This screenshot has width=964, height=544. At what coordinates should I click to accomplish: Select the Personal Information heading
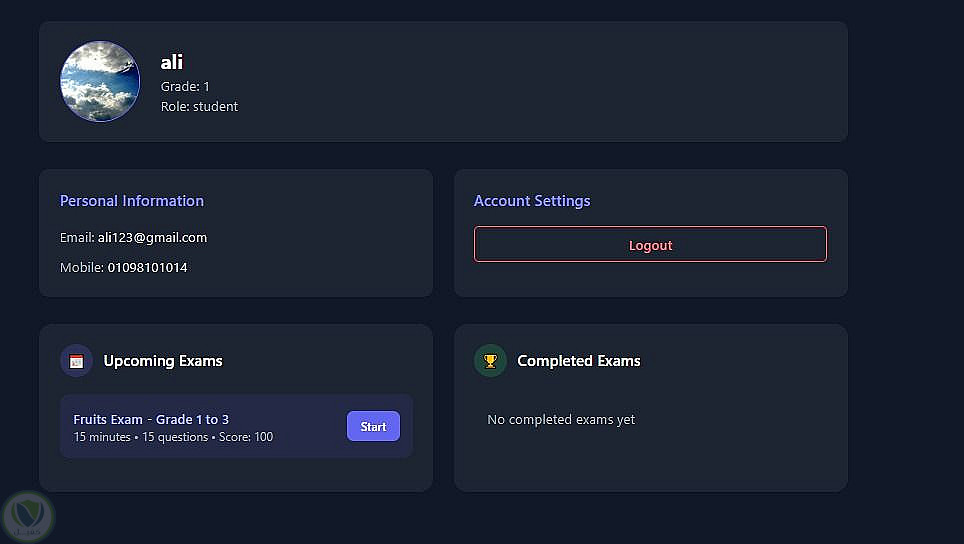(132, 201)
